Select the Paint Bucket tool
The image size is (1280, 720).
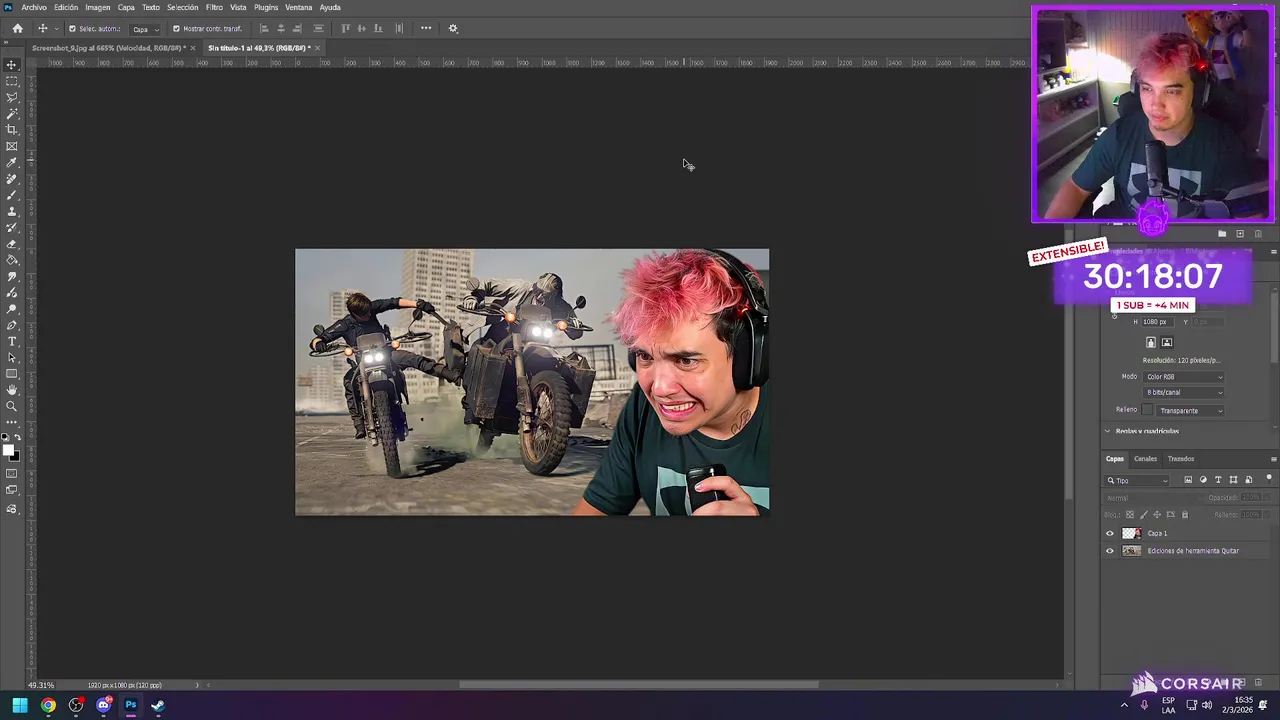[12, 259]
